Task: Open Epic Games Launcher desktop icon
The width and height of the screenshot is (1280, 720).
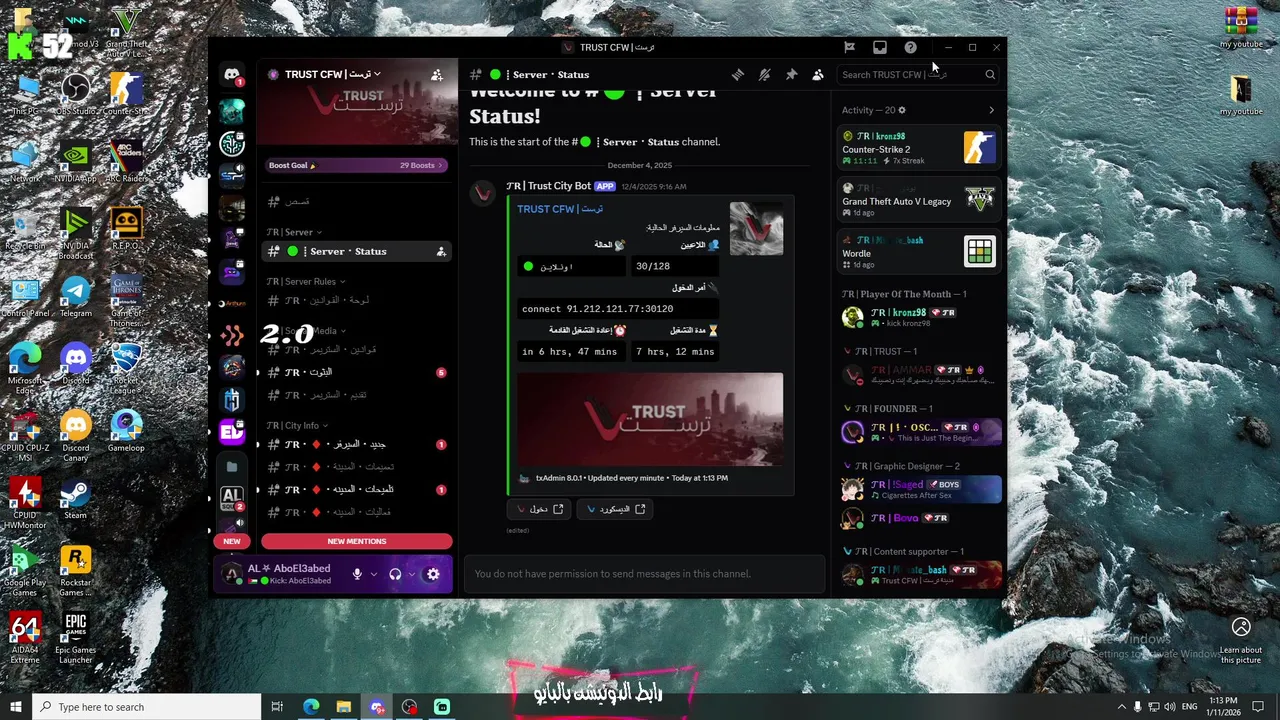Action: pos(75,638)
